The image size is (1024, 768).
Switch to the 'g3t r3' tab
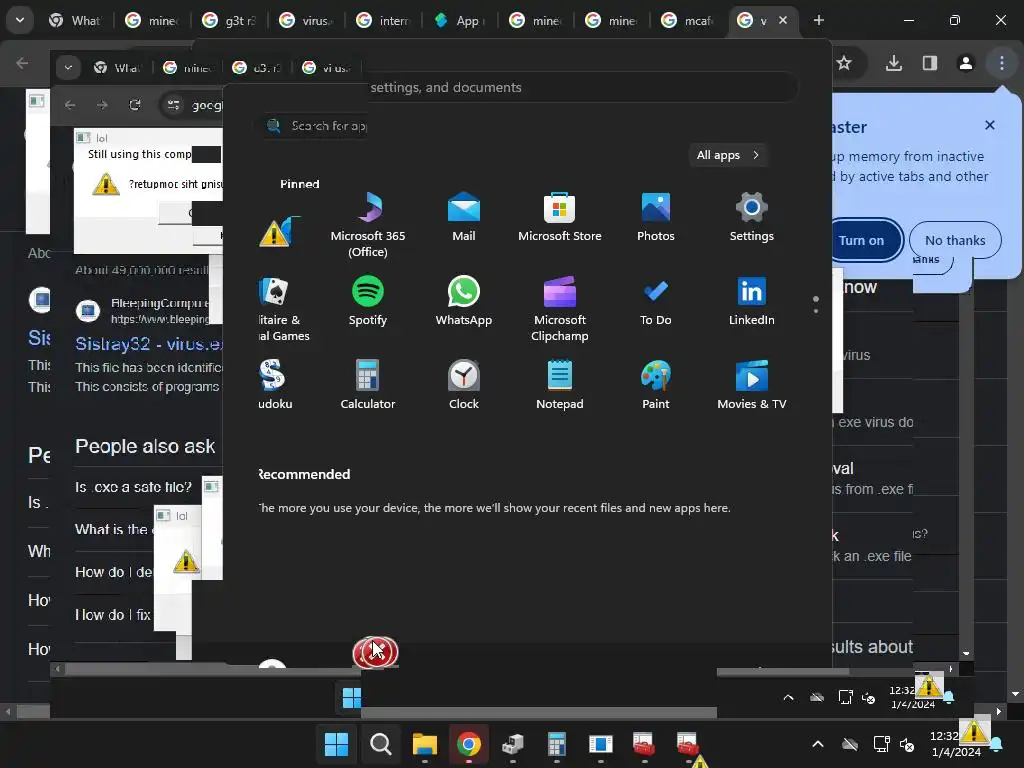[229, 21]
